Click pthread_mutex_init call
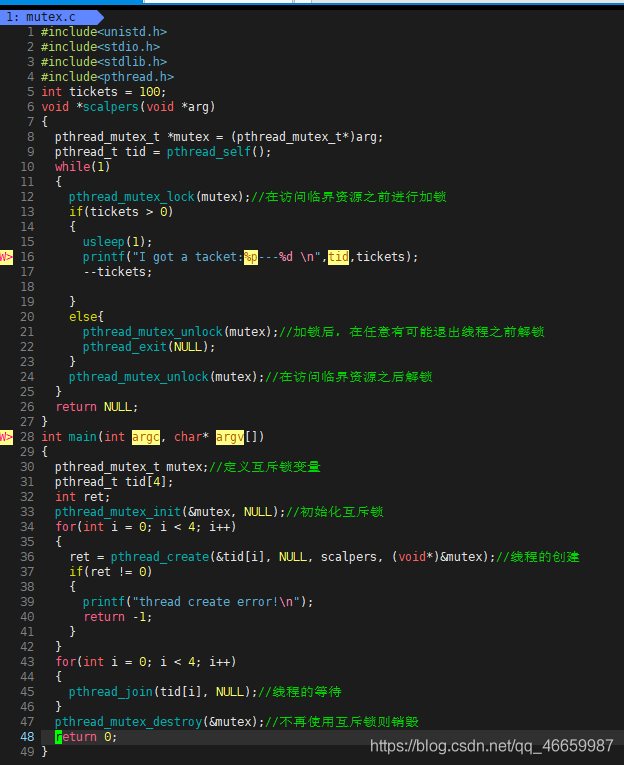This screenshot has width=624, height=765. (170, 512)
